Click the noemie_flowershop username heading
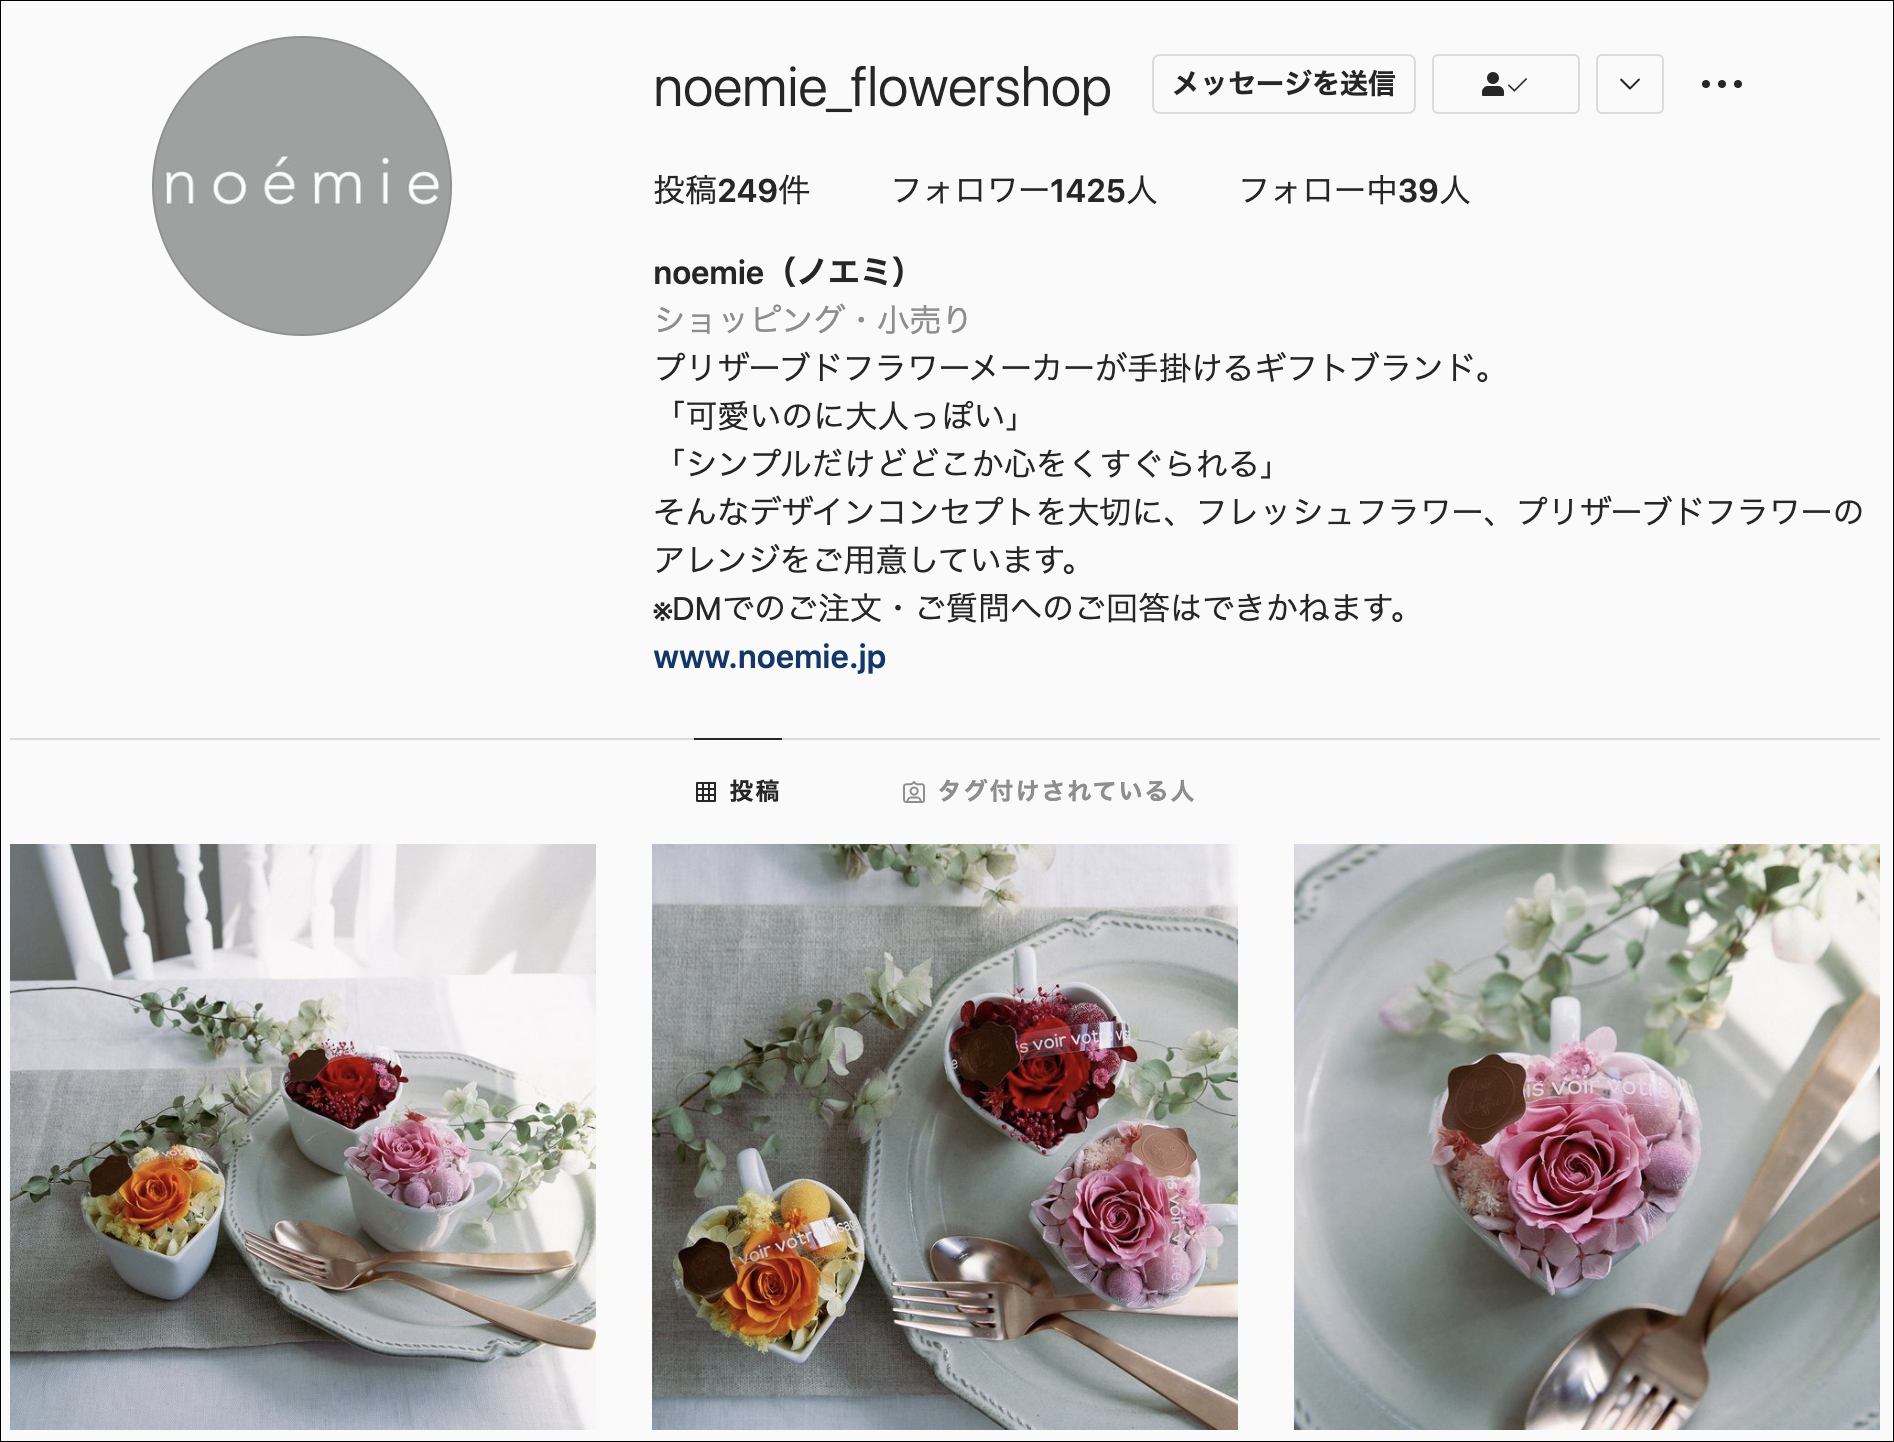Screen dimensions: 1894x1442 coord(882,87)
